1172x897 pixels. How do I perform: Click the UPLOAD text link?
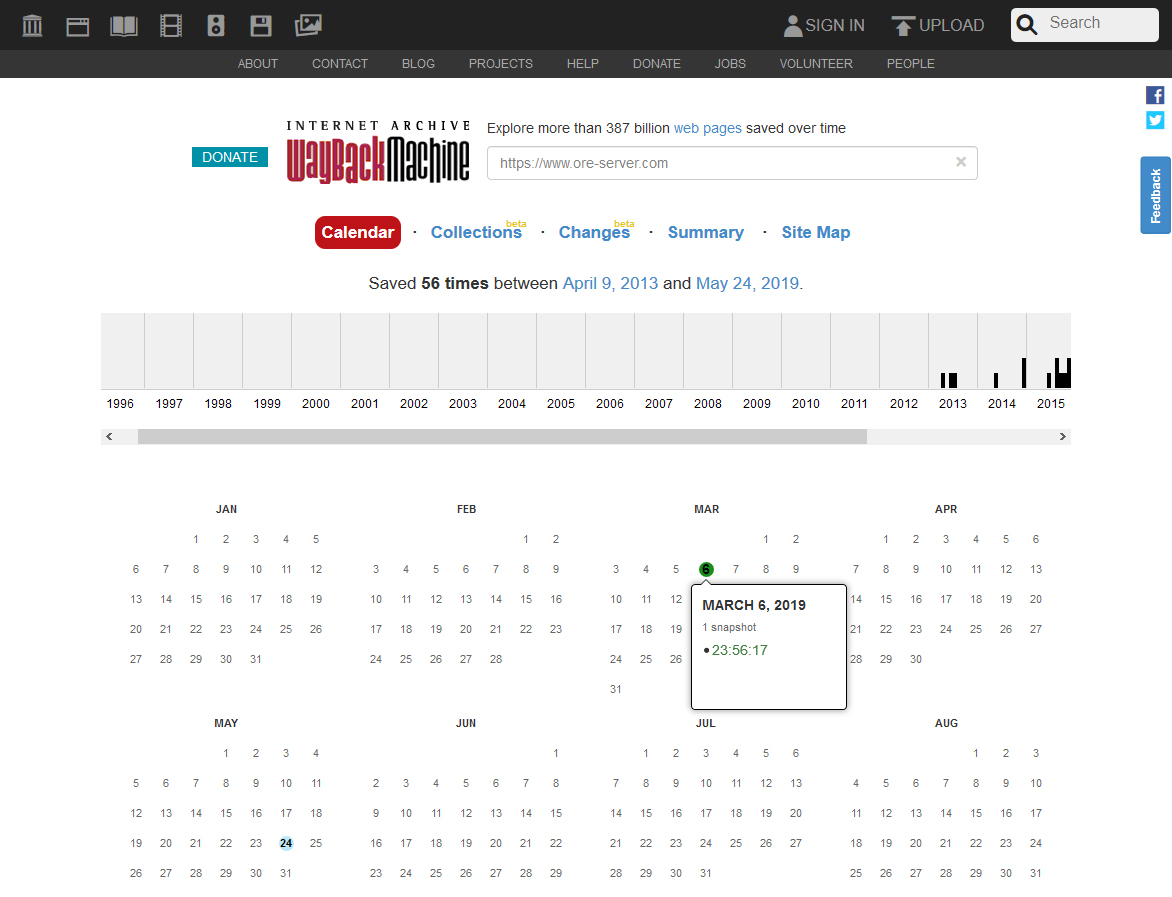tap(952, 25)
